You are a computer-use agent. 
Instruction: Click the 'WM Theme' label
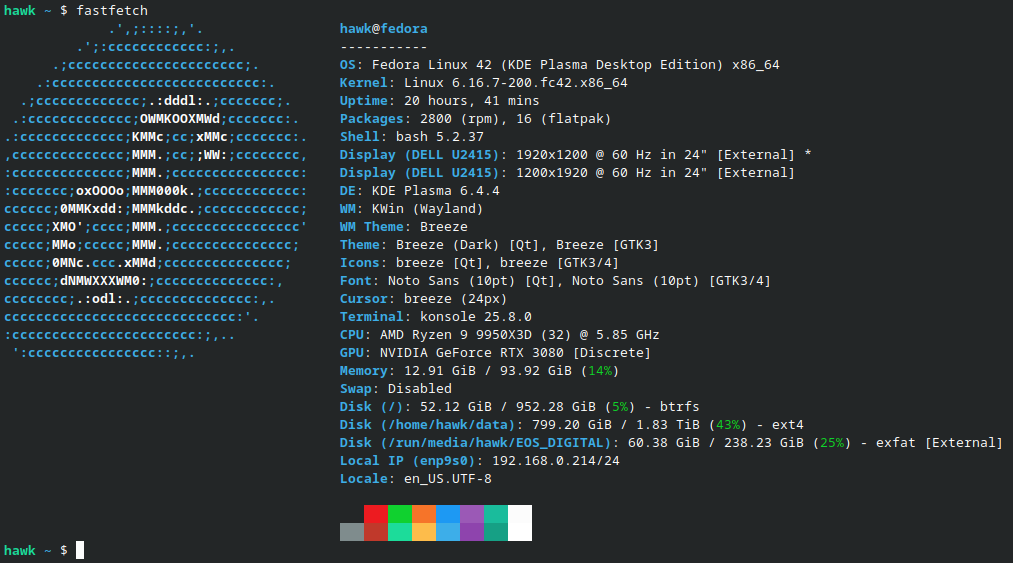[371, 227]
